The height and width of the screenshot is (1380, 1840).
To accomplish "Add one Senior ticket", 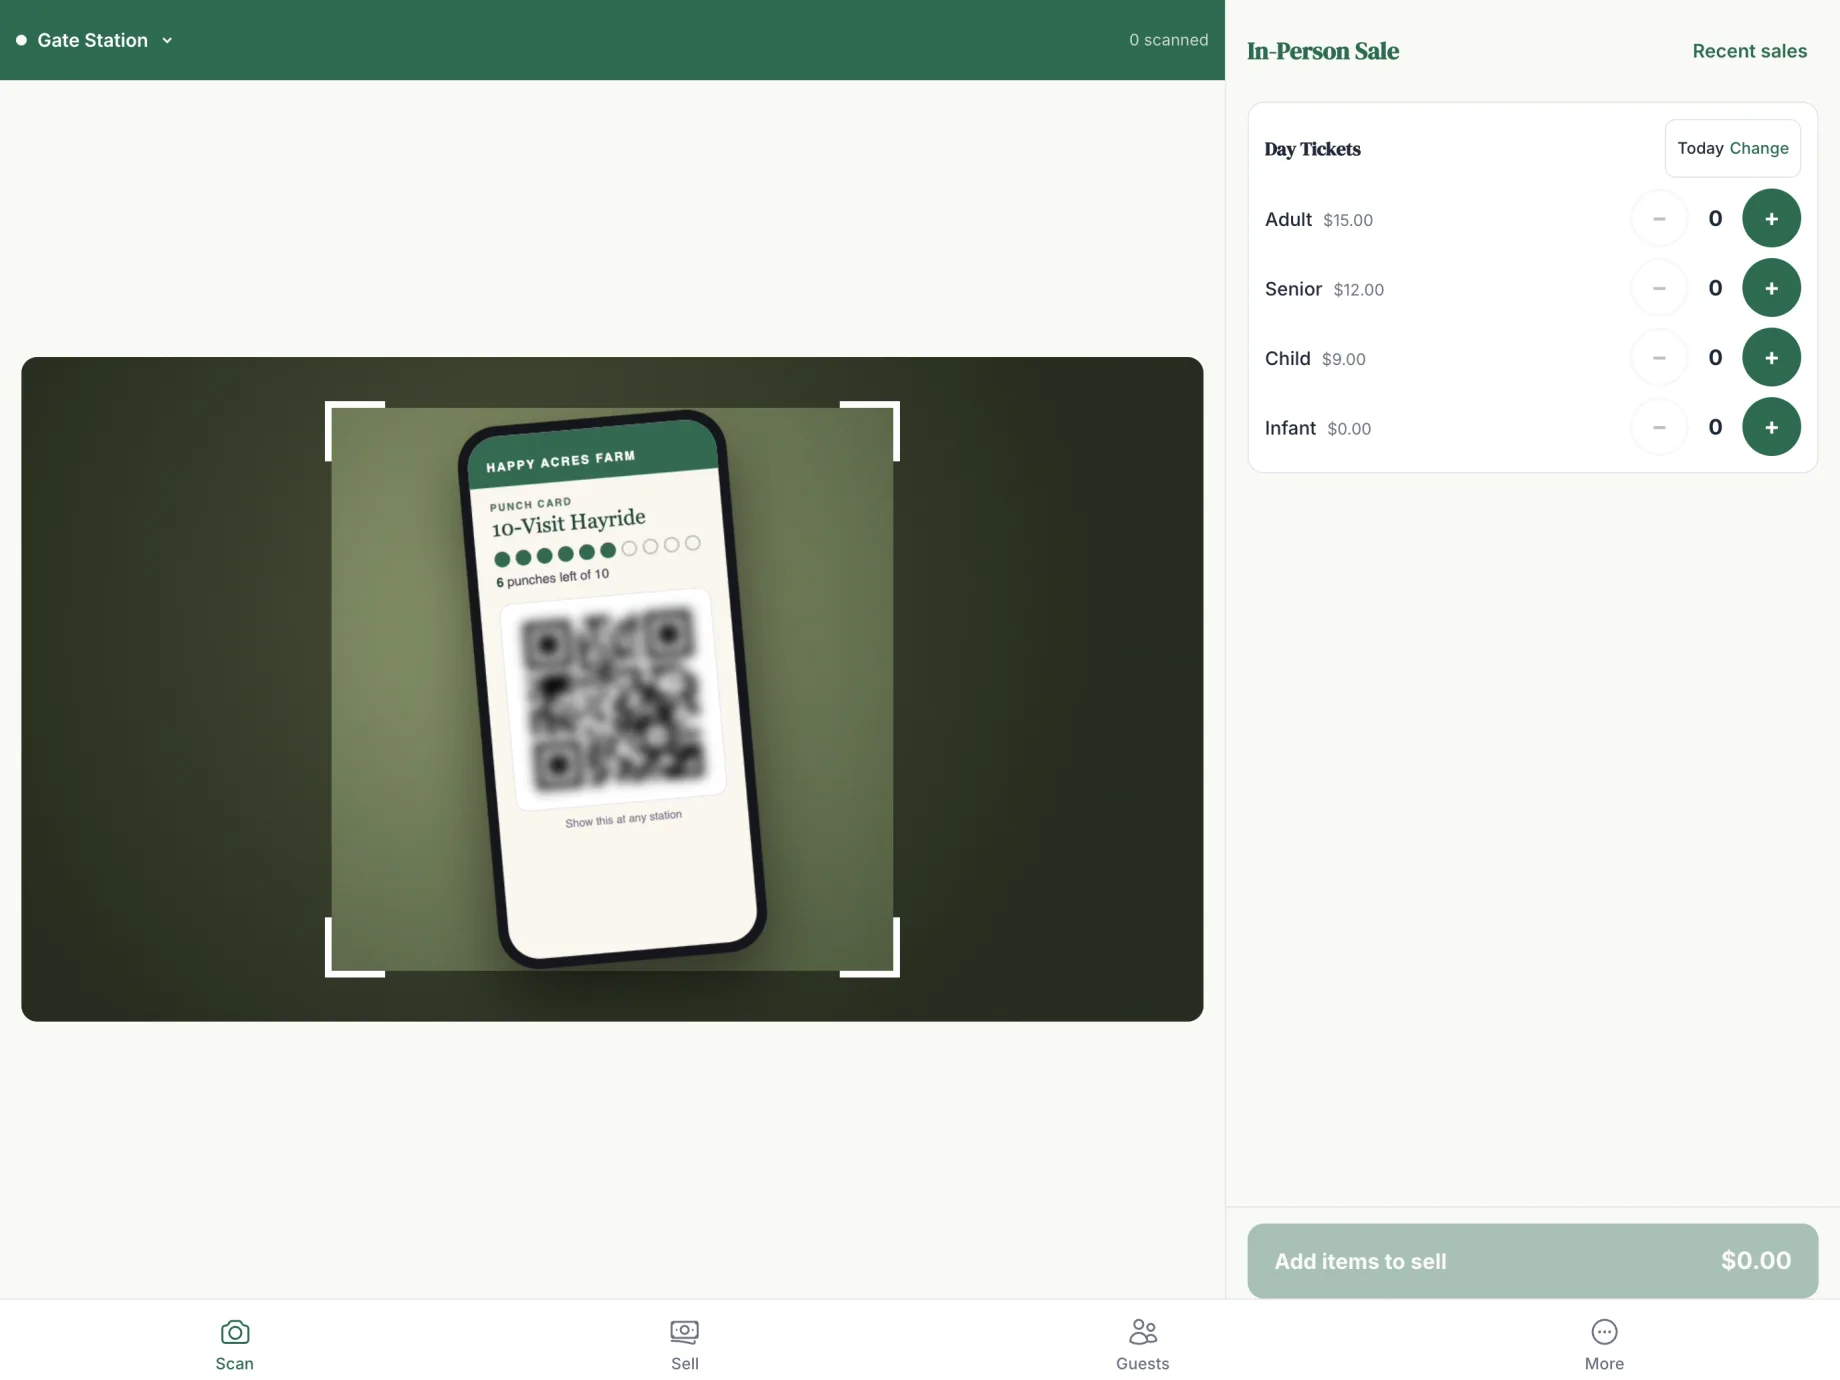I will point(1771,288).
